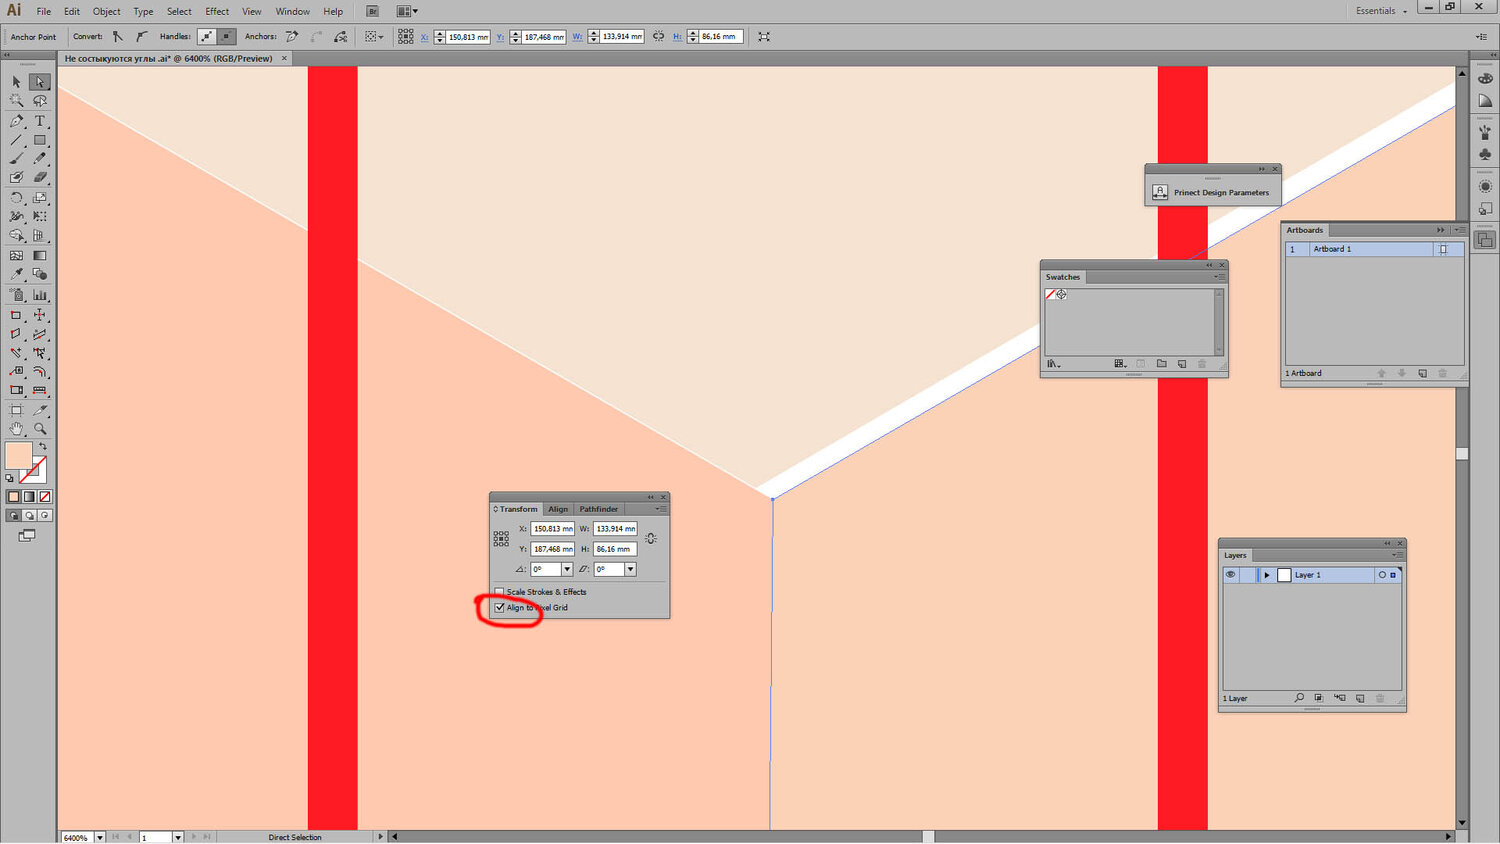Open artboard navigation dropdown in status bar
Image resolution: width=1500 pixels, height=844 pixels.
click(x=178, y=837)
